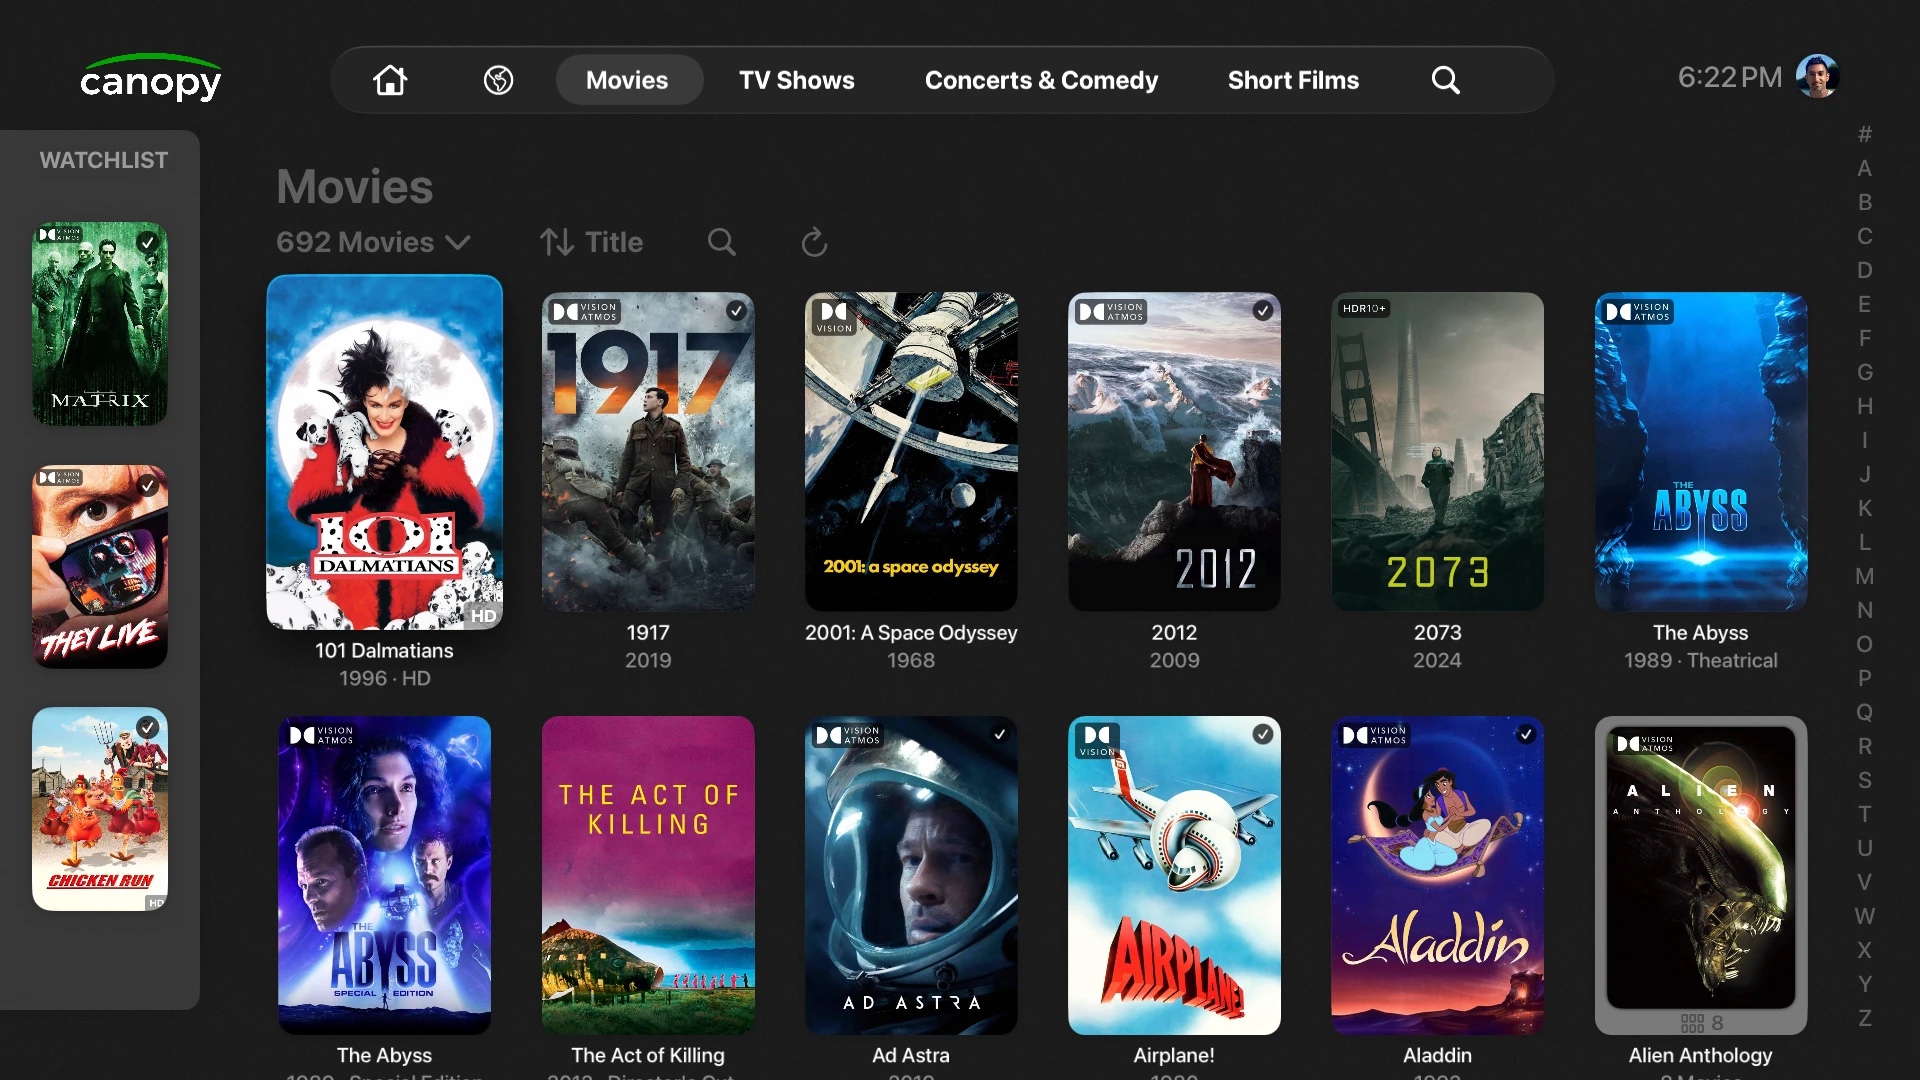
Task: Toggle the watched checkmark on Ad Astra
Action: (x=1000, y=734)
